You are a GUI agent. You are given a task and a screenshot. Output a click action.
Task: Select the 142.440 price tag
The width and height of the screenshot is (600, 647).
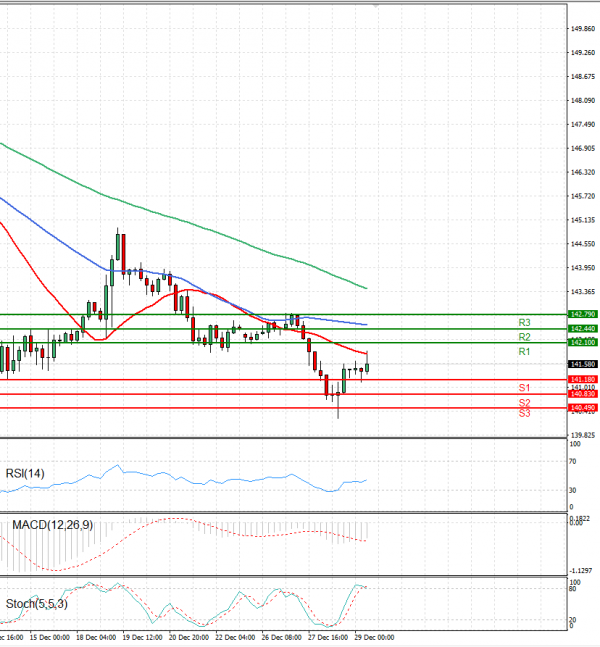coord(583,329)
